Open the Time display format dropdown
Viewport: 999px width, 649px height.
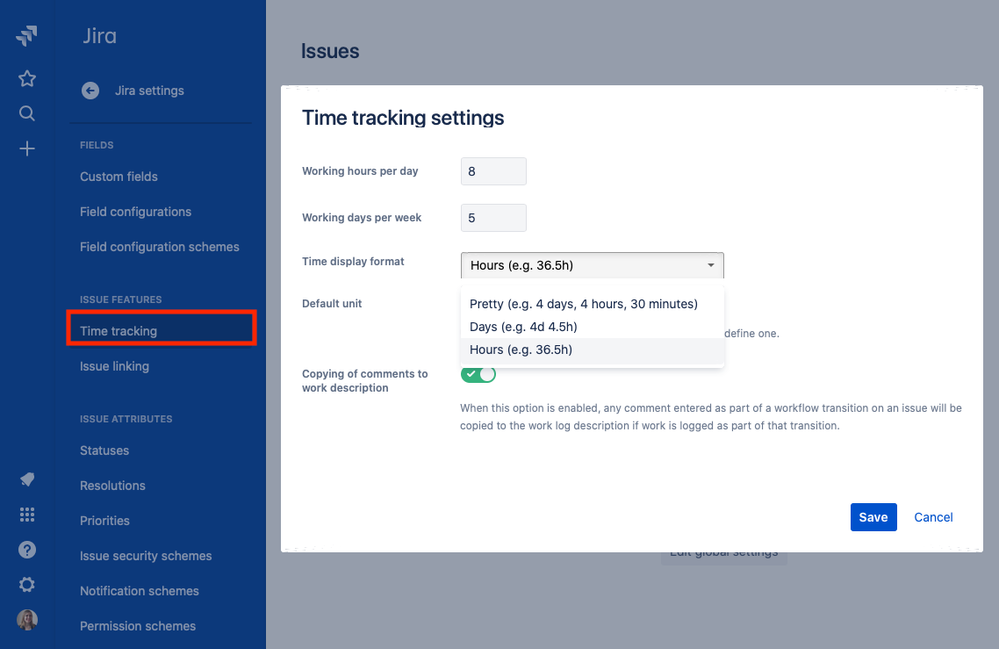[591, 265]
